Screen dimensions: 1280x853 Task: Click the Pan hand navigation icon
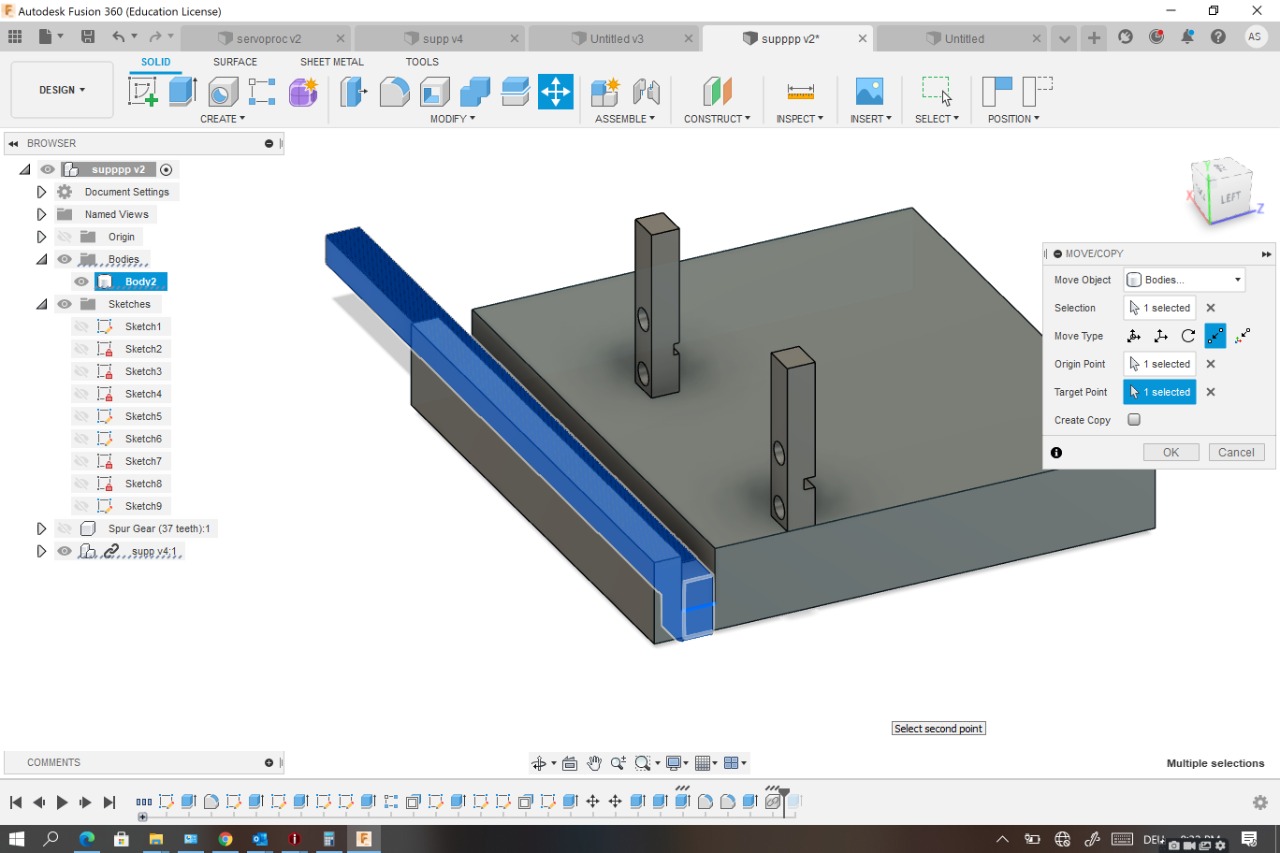pyautogui.click(x=594, y=763)
